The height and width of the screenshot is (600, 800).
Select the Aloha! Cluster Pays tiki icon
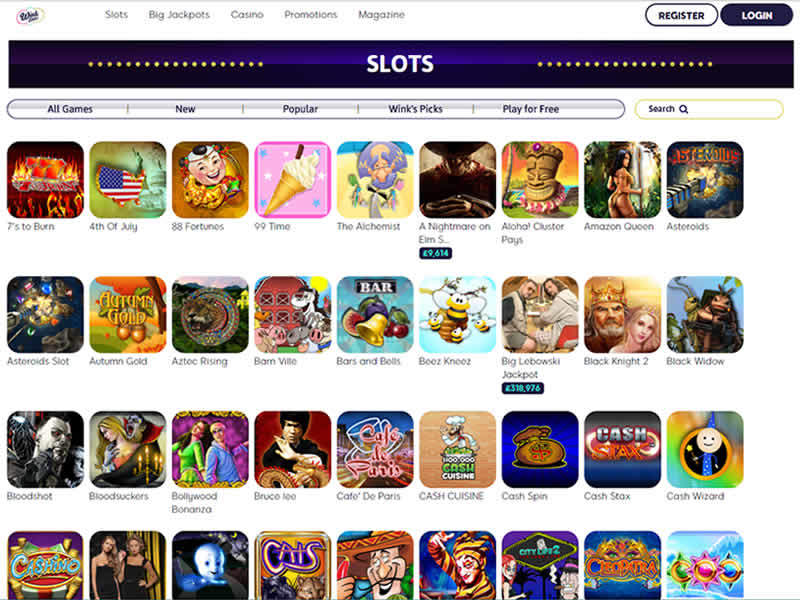(540, 180)
